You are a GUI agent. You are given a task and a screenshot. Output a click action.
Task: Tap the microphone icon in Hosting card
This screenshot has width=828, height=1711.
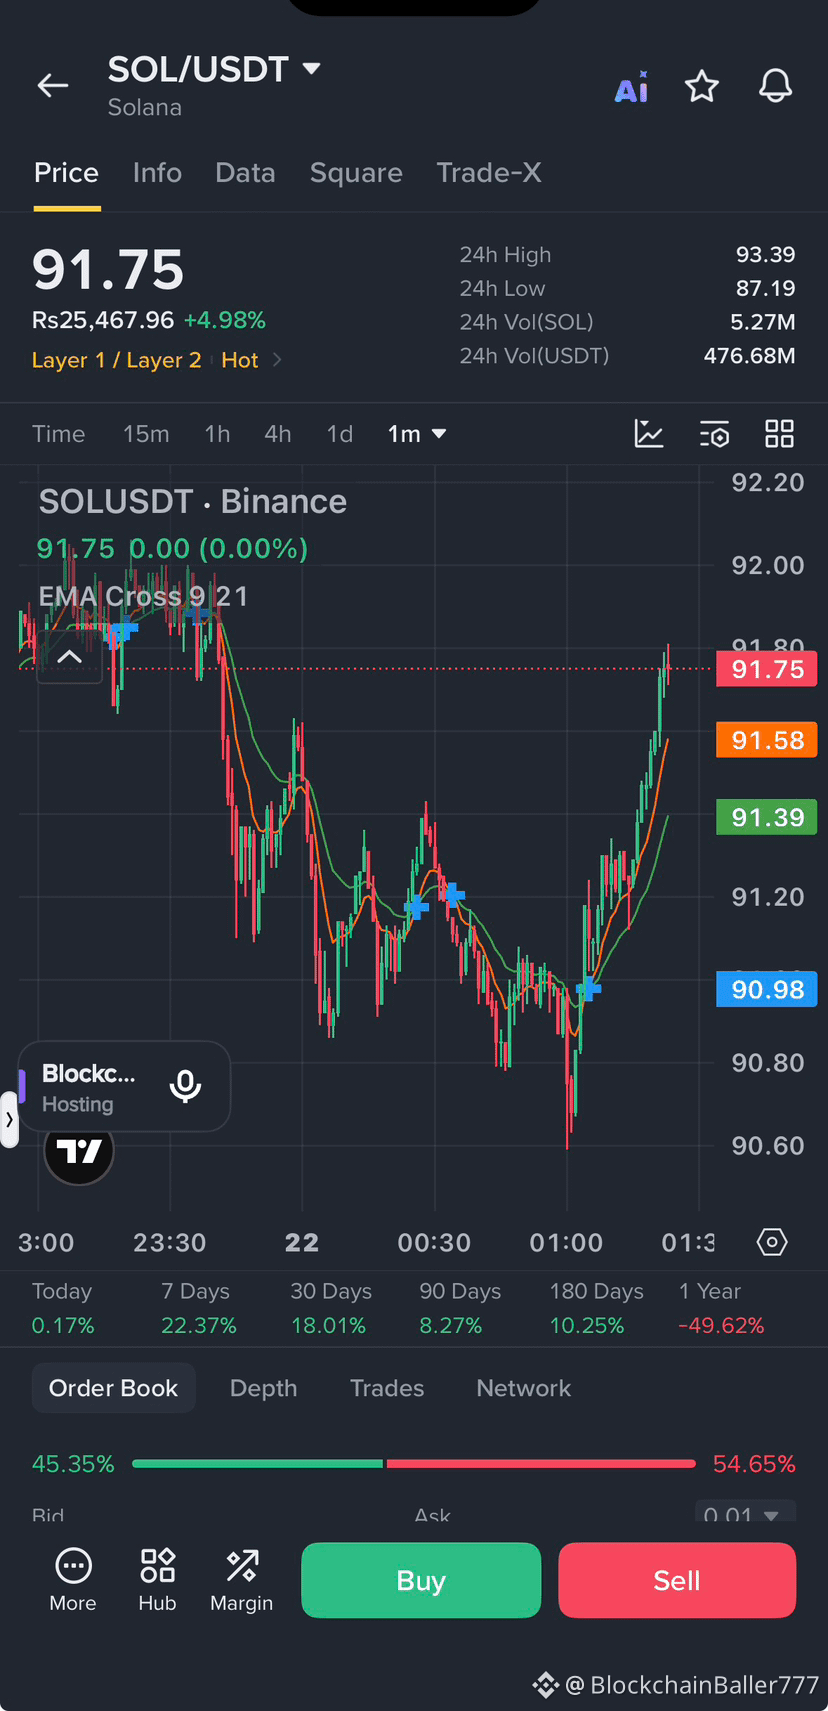coord(185,1086)
